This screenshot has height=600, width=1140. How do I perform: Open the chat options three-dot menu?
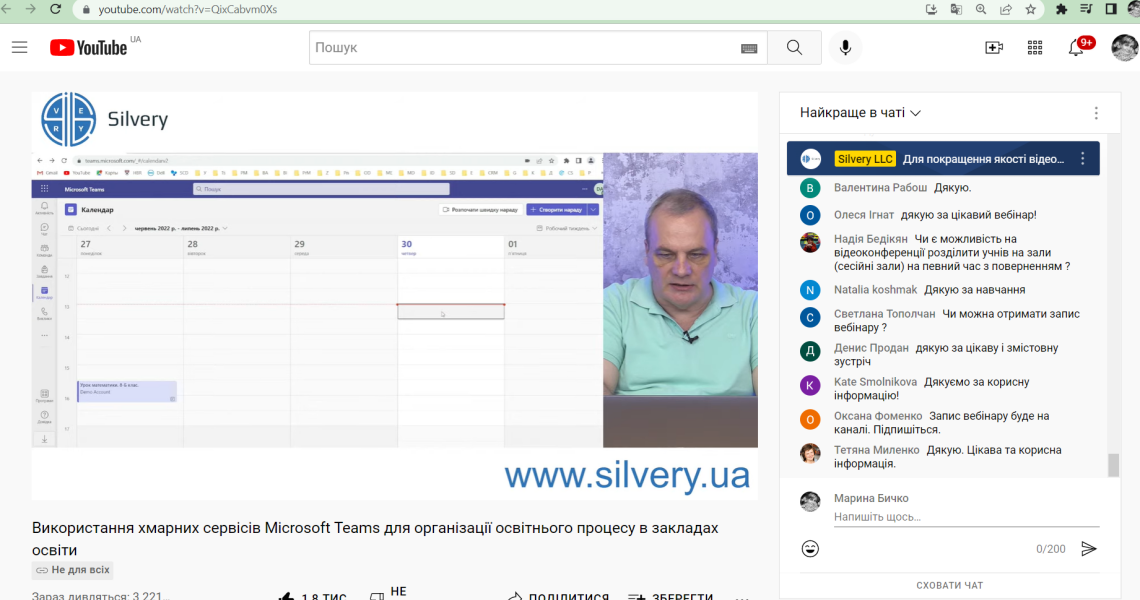coord(1096,113)
